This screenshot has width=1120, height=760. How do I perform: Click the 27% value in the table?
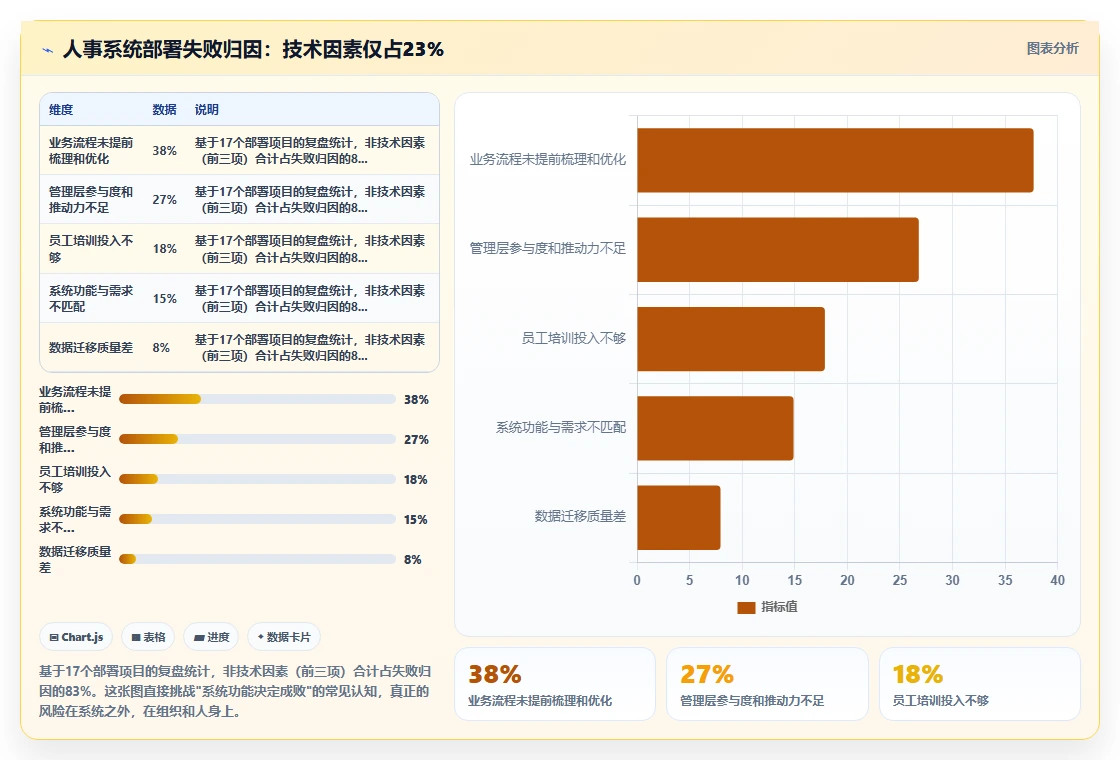tap(164, 200)
